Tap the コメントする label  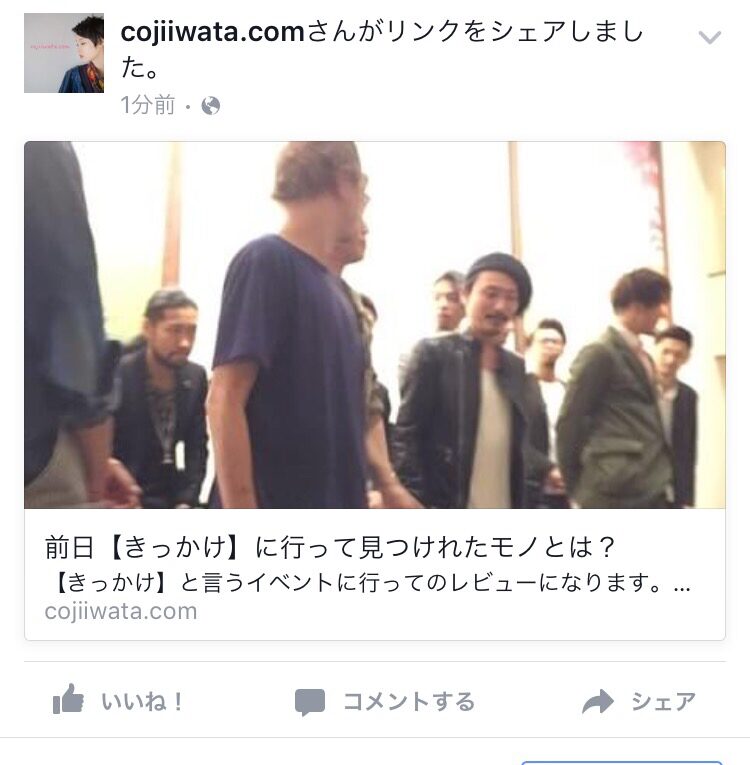(x=409, y=702)
